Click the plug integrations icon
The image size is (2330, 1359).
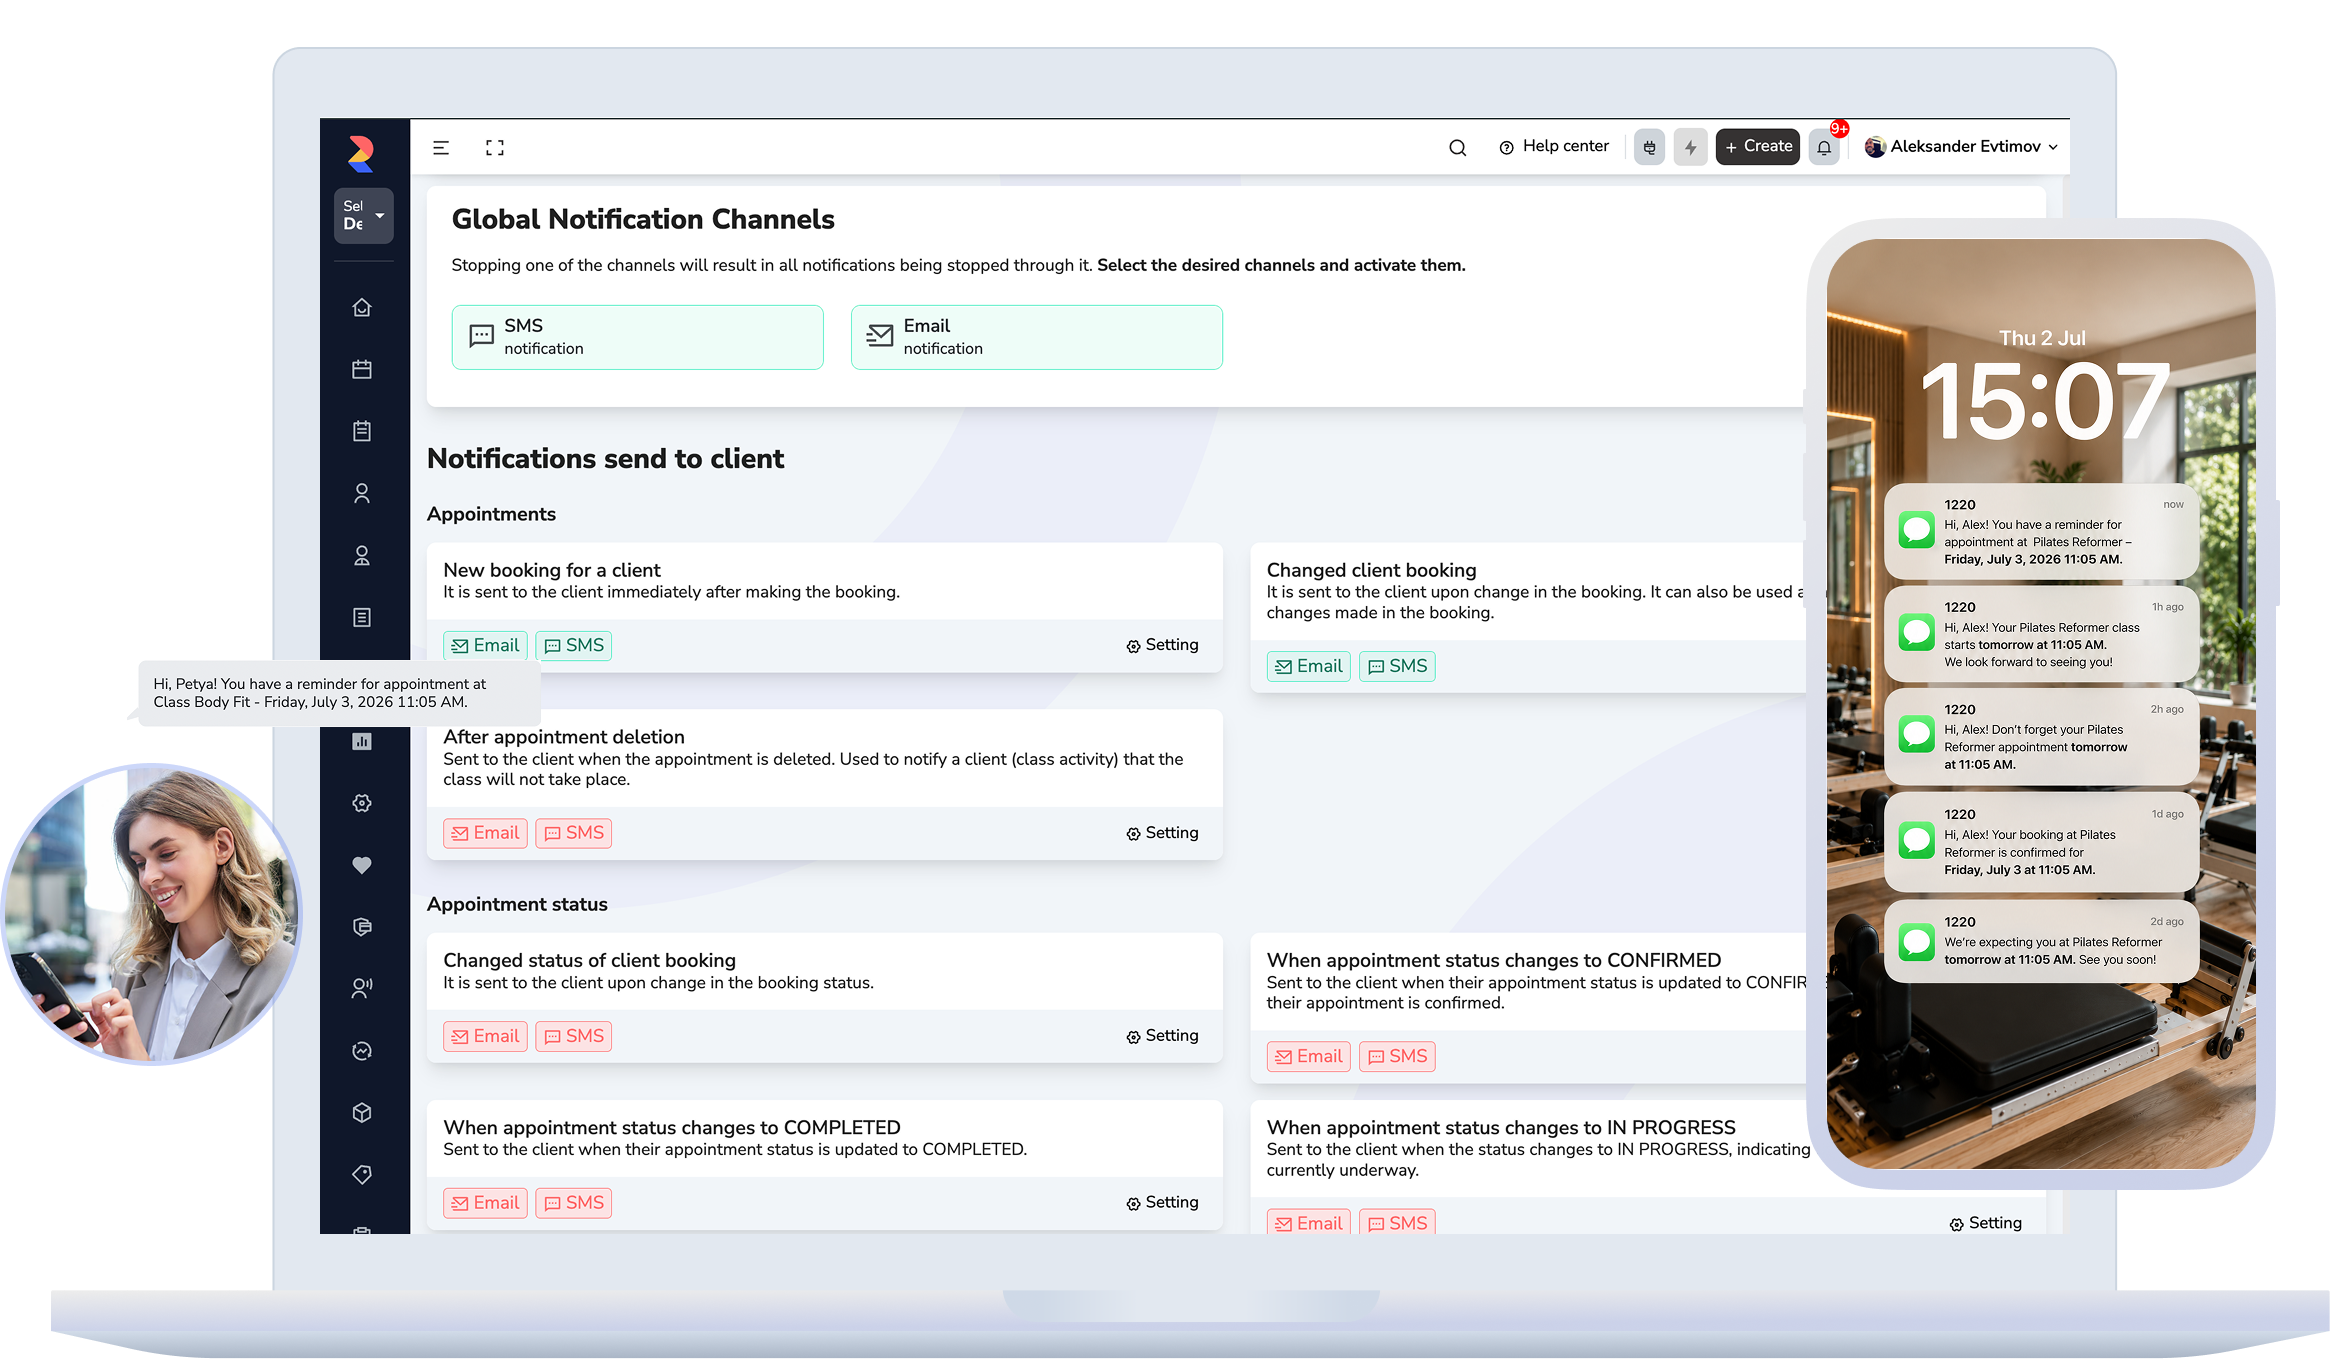point(1649,147)
